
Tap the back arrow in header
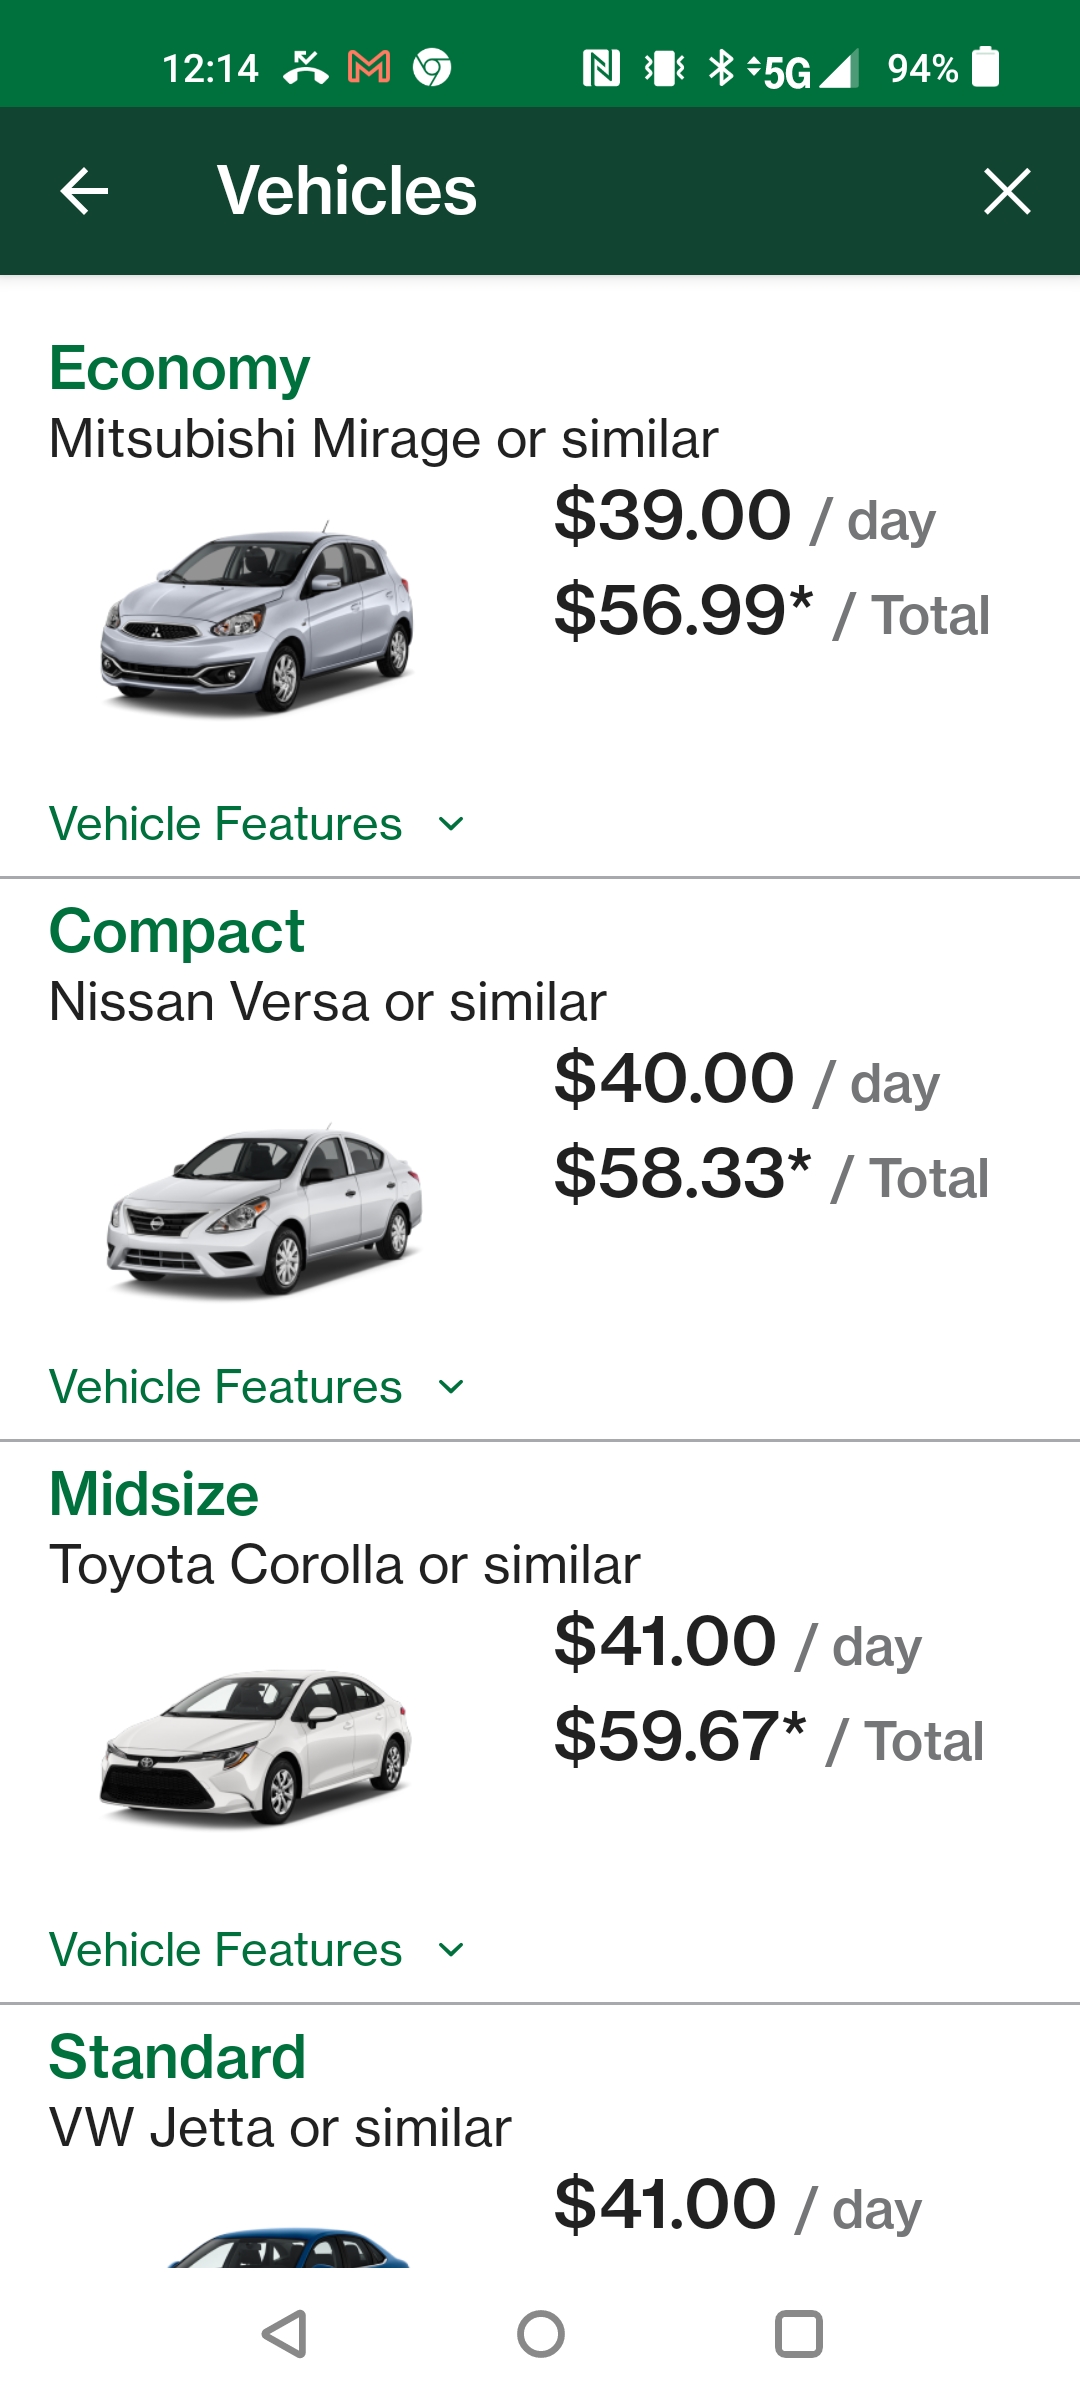pos(84,191)
